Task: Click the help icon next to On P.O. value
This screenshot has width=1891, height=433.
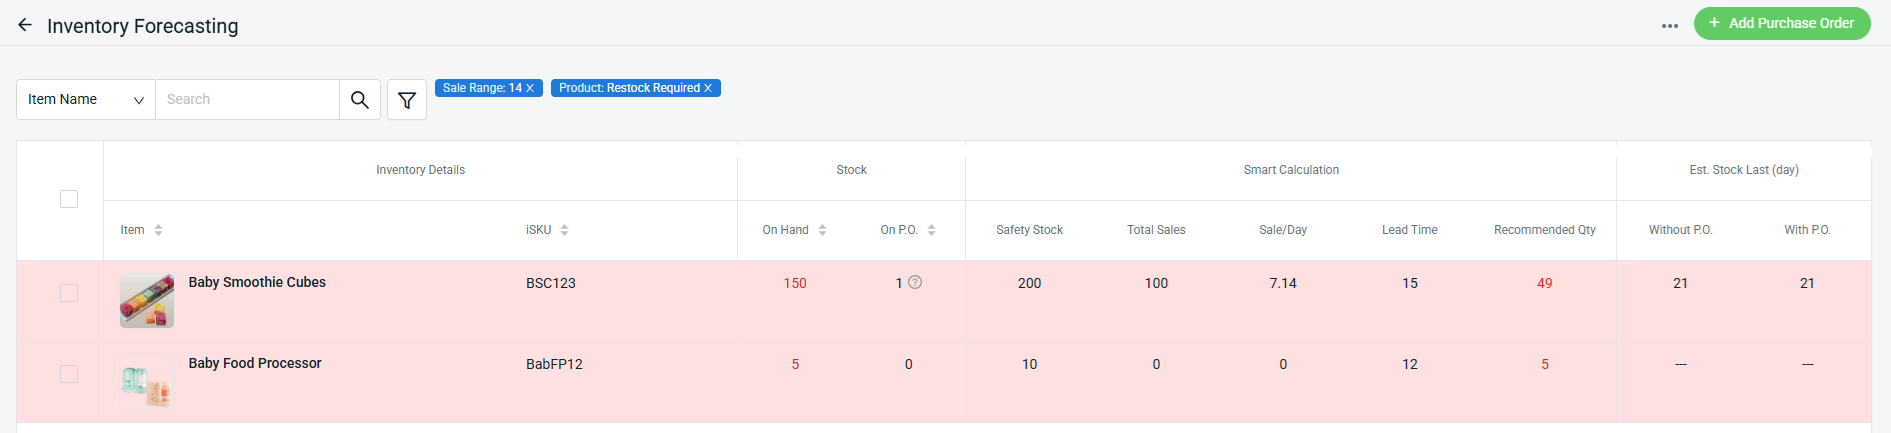Action: click(915, 282)
